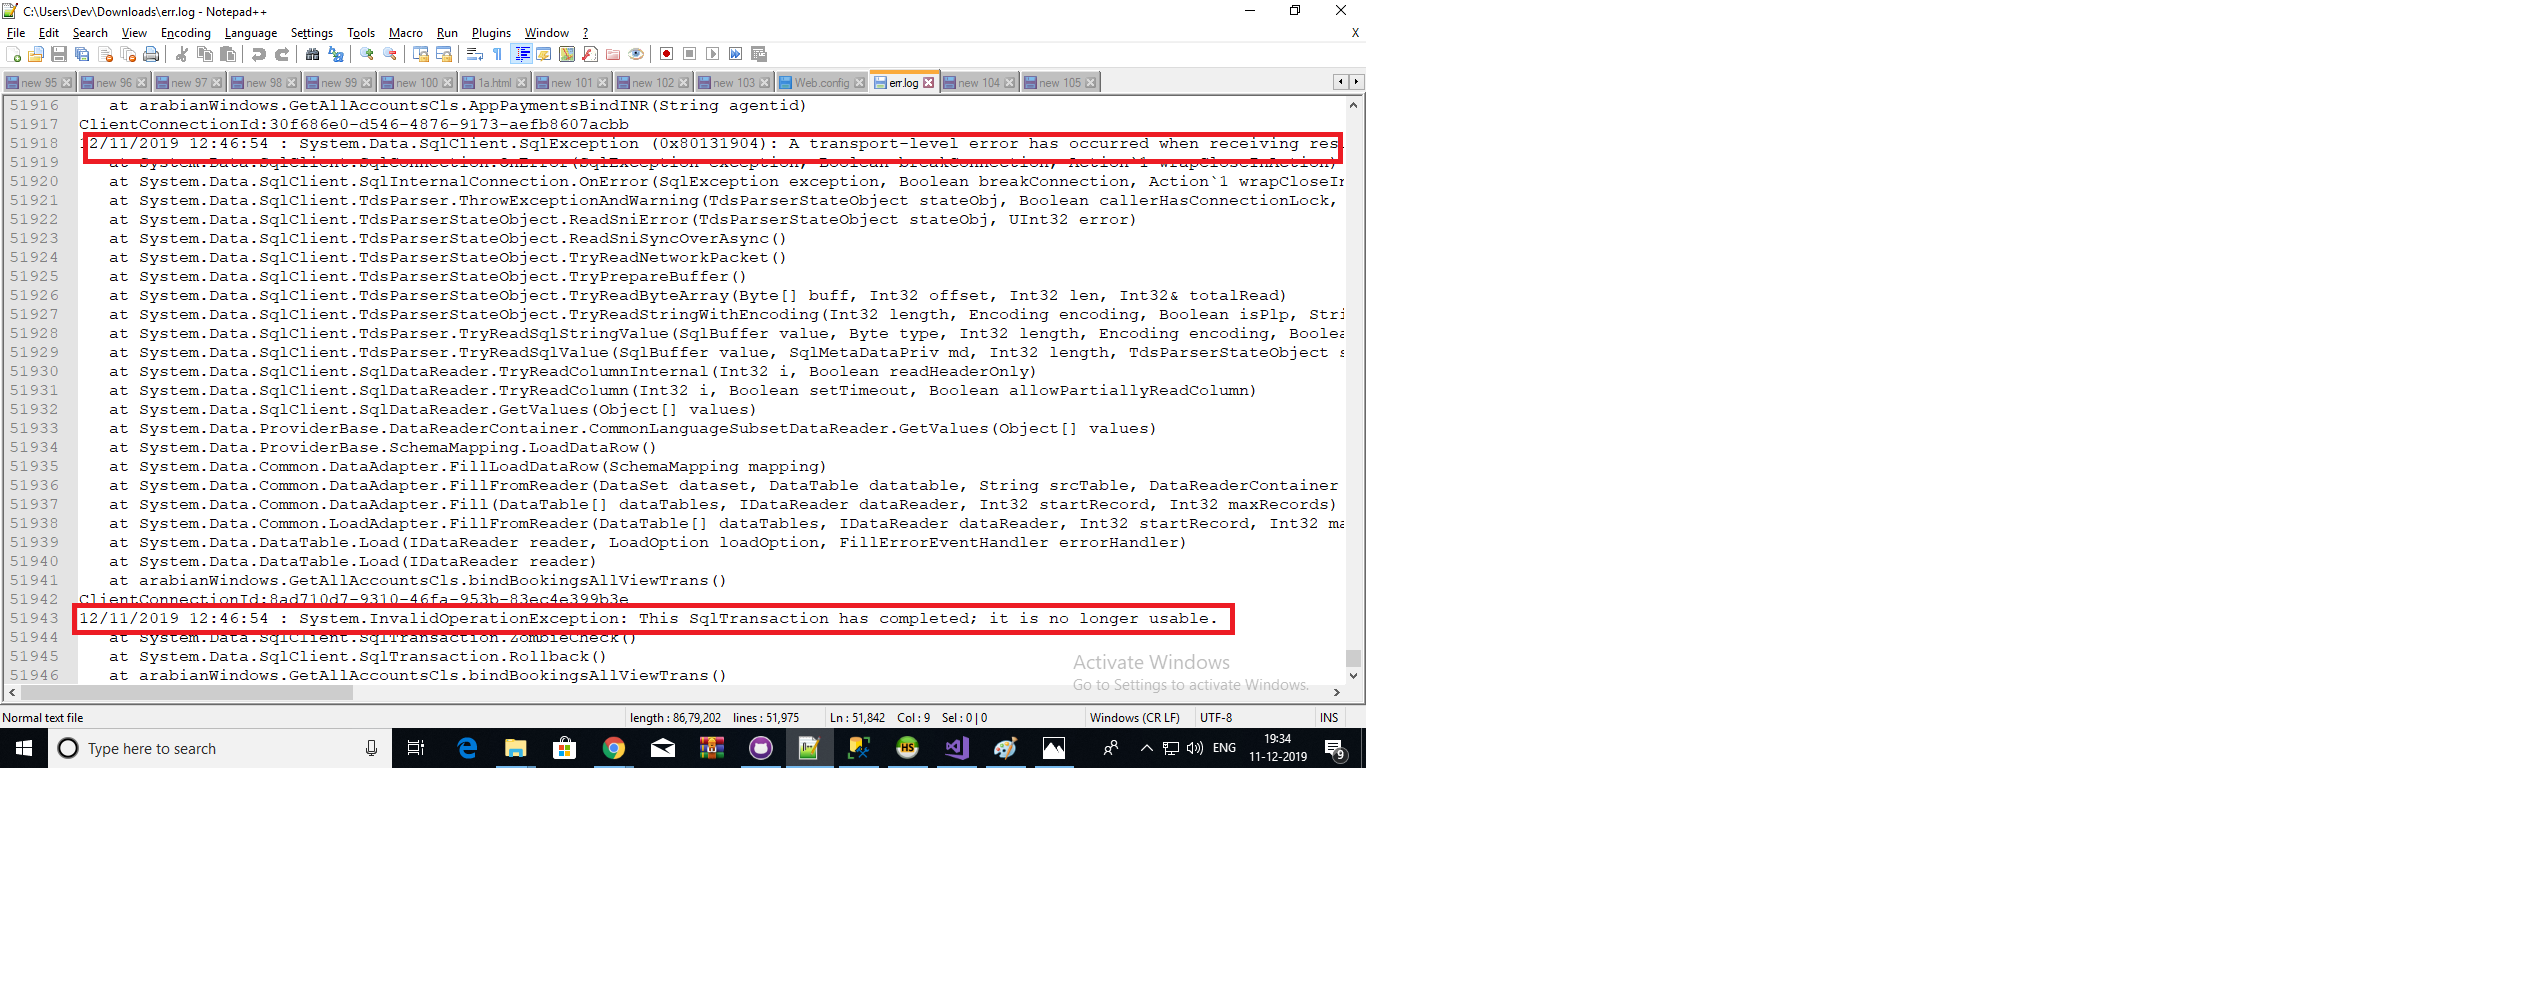Image resolution: width=2526 pixels, height=998 pixels.
Task: Open the Encoding menu
Action: click(186, 33)
